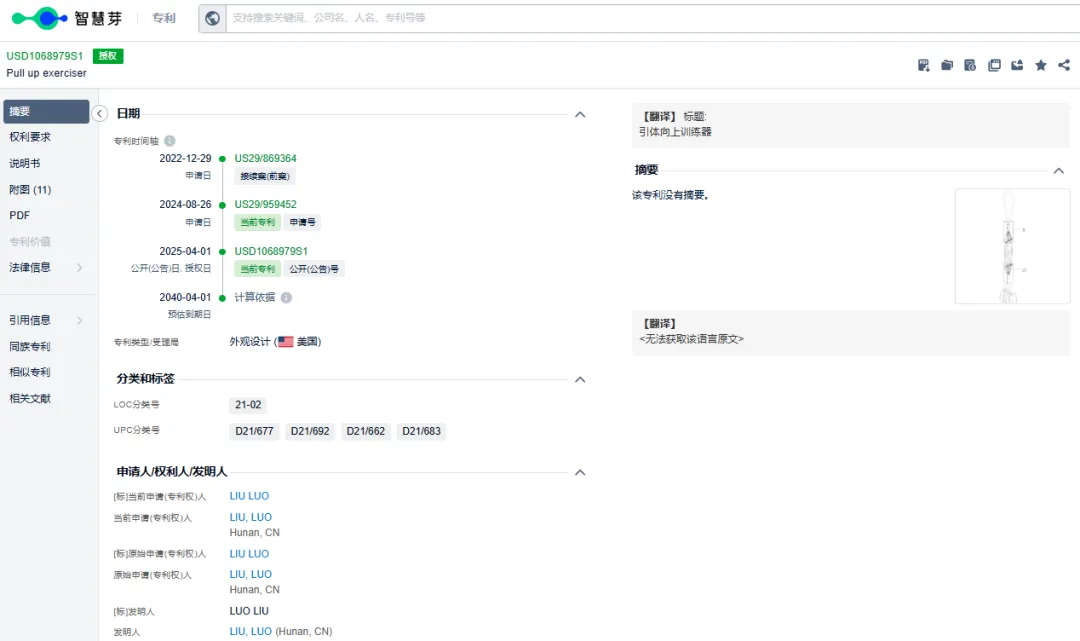Collapse the sidebar with the round arrow button
Image resolution: width=1080 pixels, height=641 pixels.
(99, 114)
